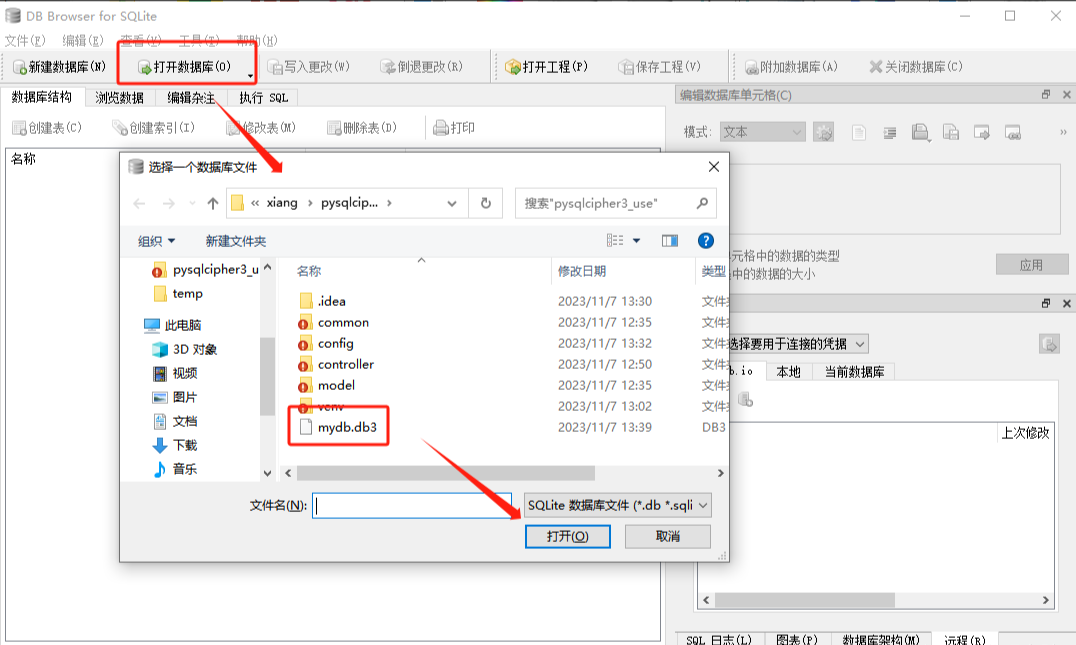This screenshot has width=1076, height=645.
Task: Open the 模式 mode dropdown showing 文本
Action: 762,132
